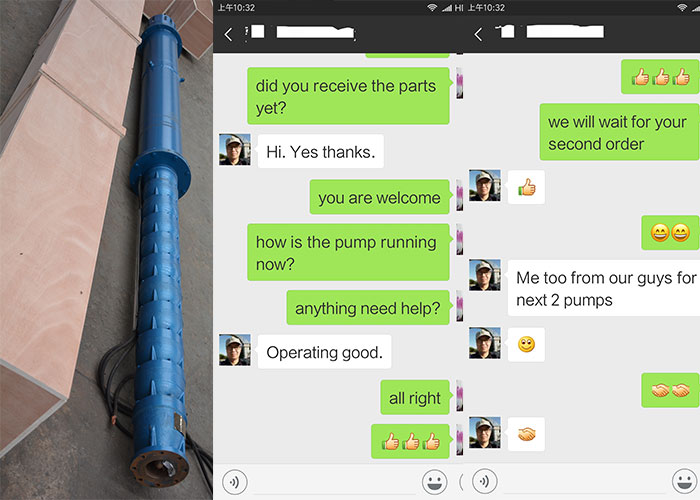The width and height of the screenshot is (700, 500).
Task: Open the avatar beside "Hi. Yes thanks."
Action: pyautogui.click(x=235, y=150)
